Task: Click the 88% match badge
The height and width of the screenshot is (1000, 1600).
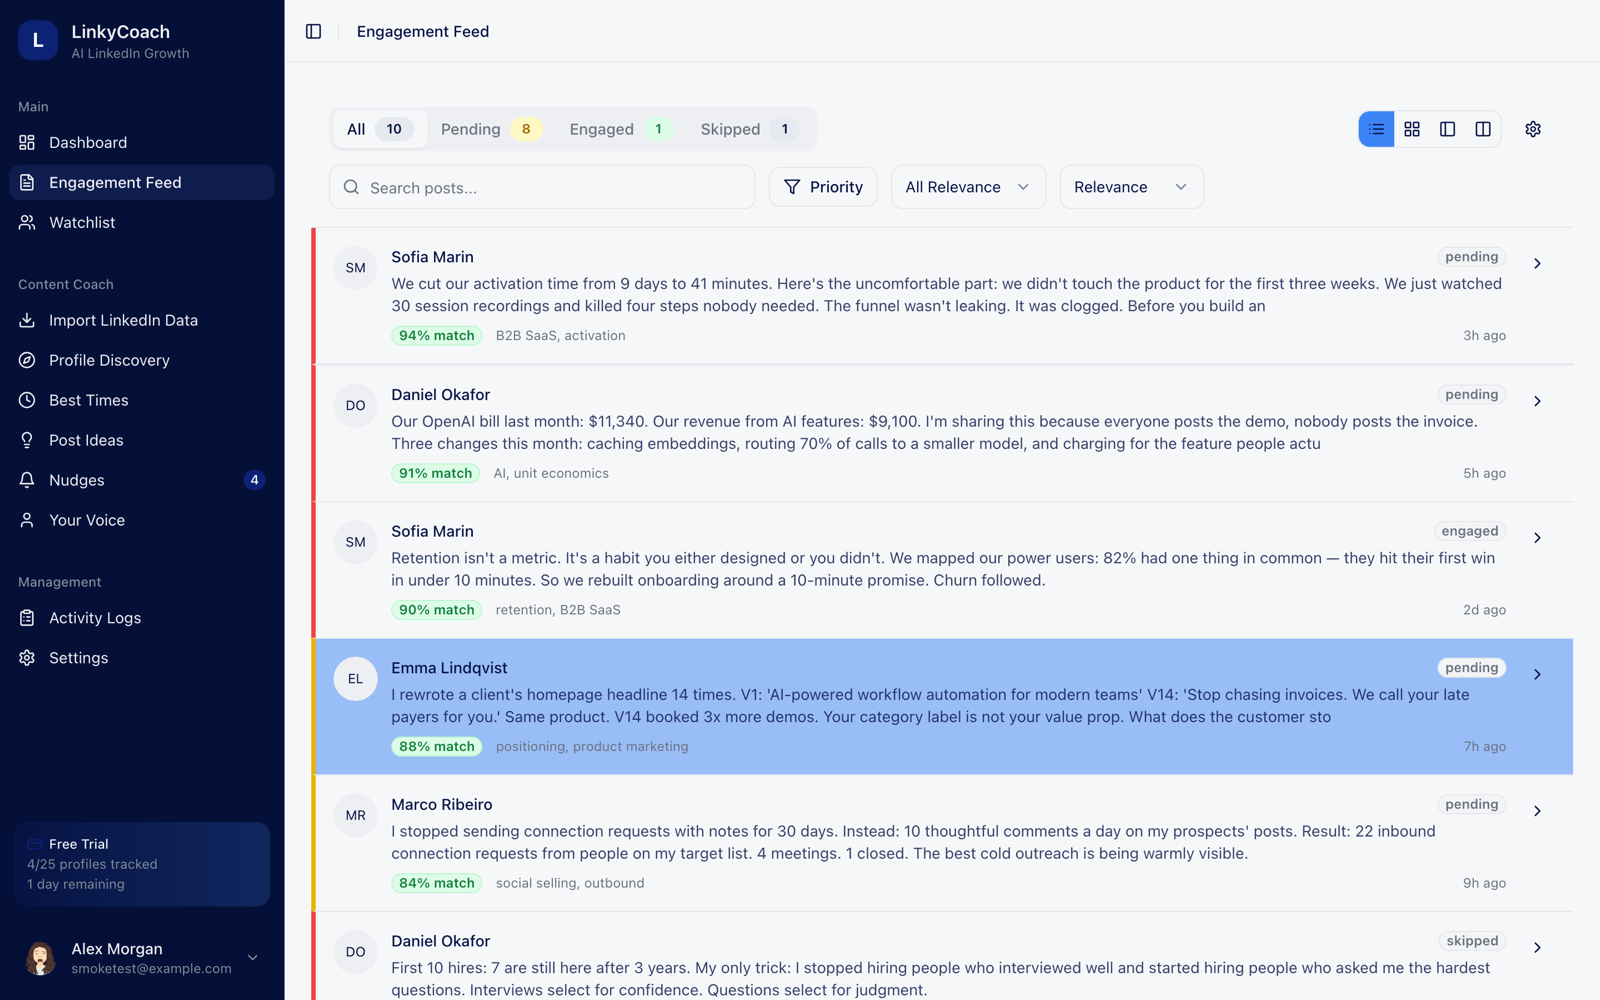Action: click(436, 747)
